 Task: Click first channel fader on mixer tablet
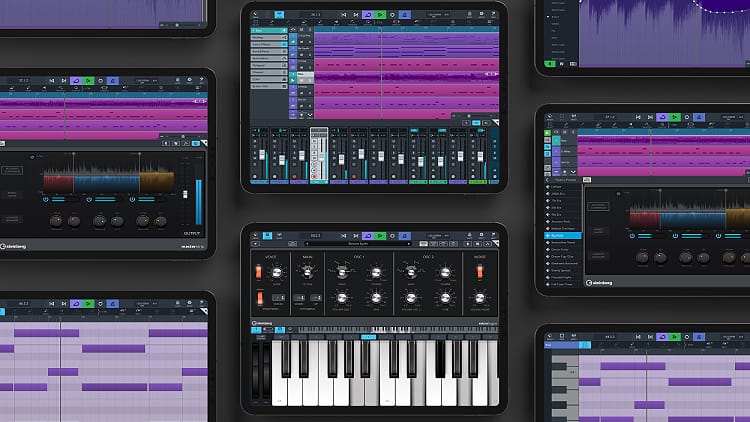pyautogui.click(x=262, y=155)
